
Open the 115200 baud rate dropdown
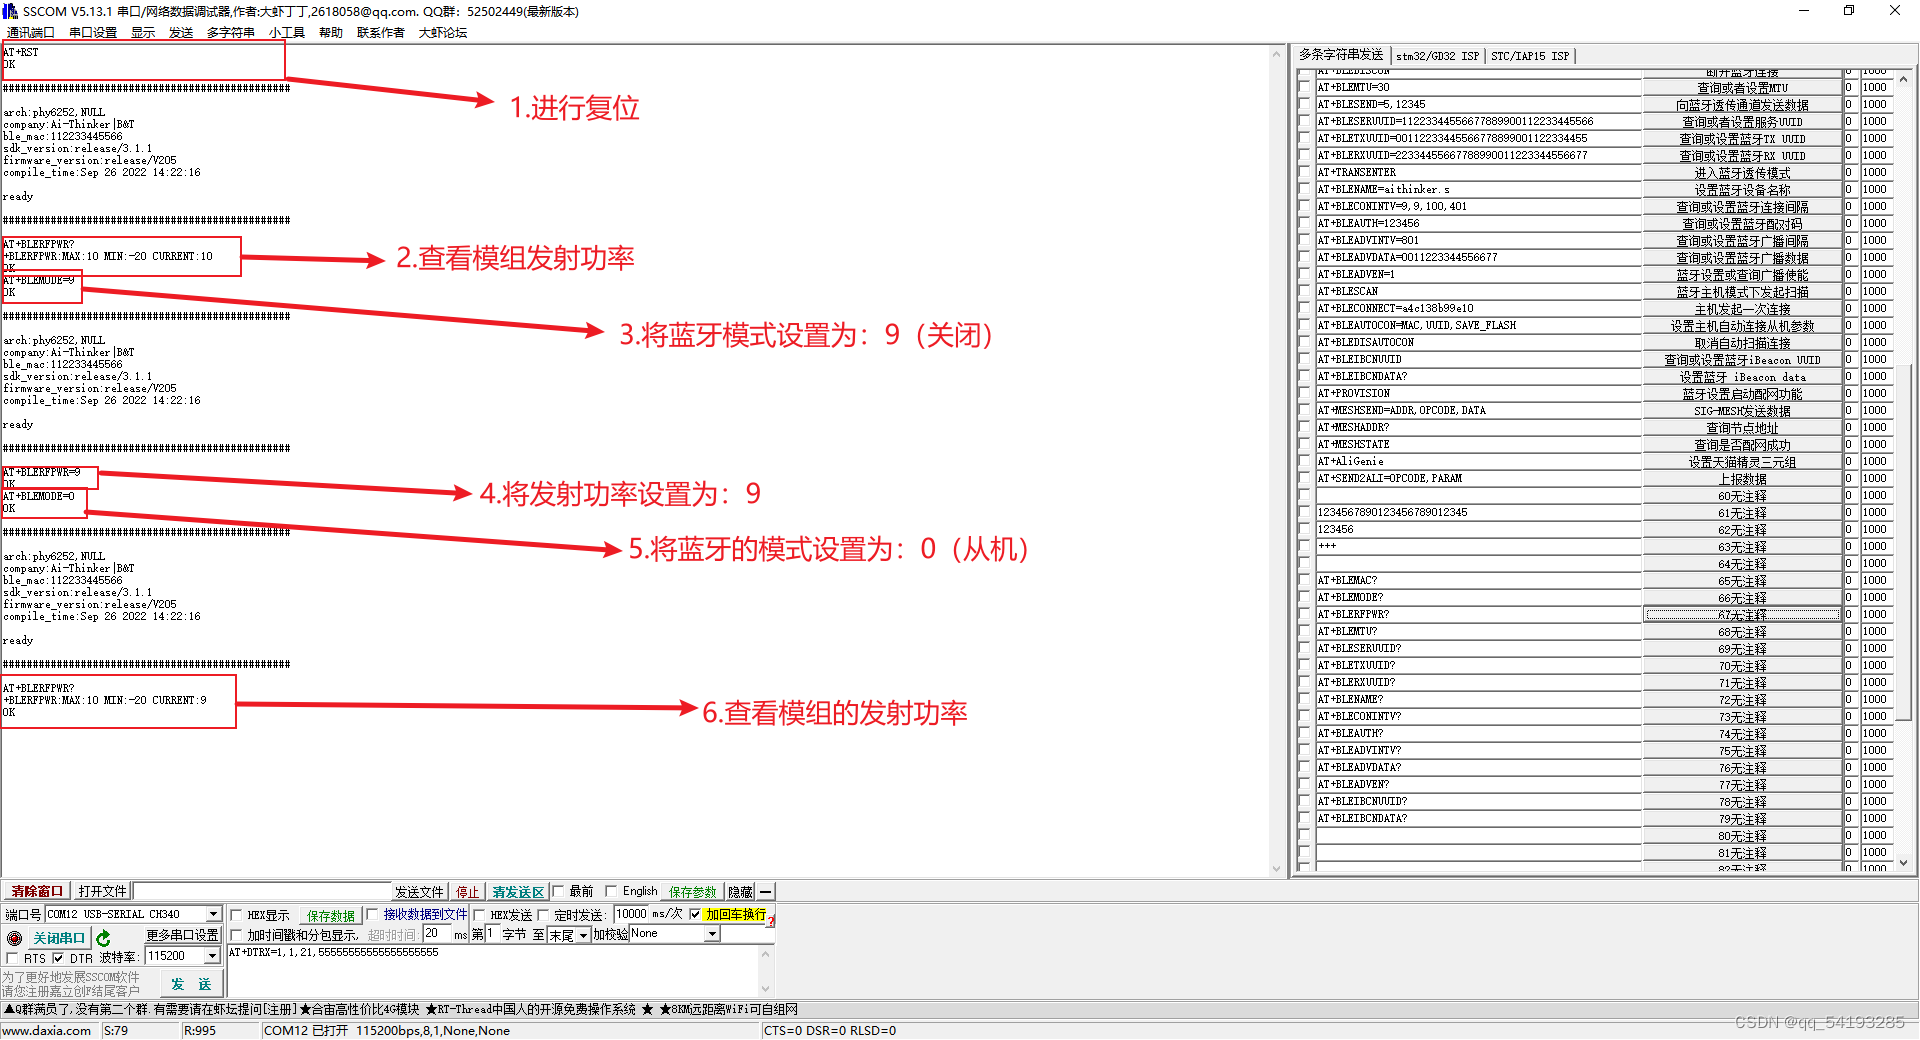pyautogui.click(x=212, y=956)
